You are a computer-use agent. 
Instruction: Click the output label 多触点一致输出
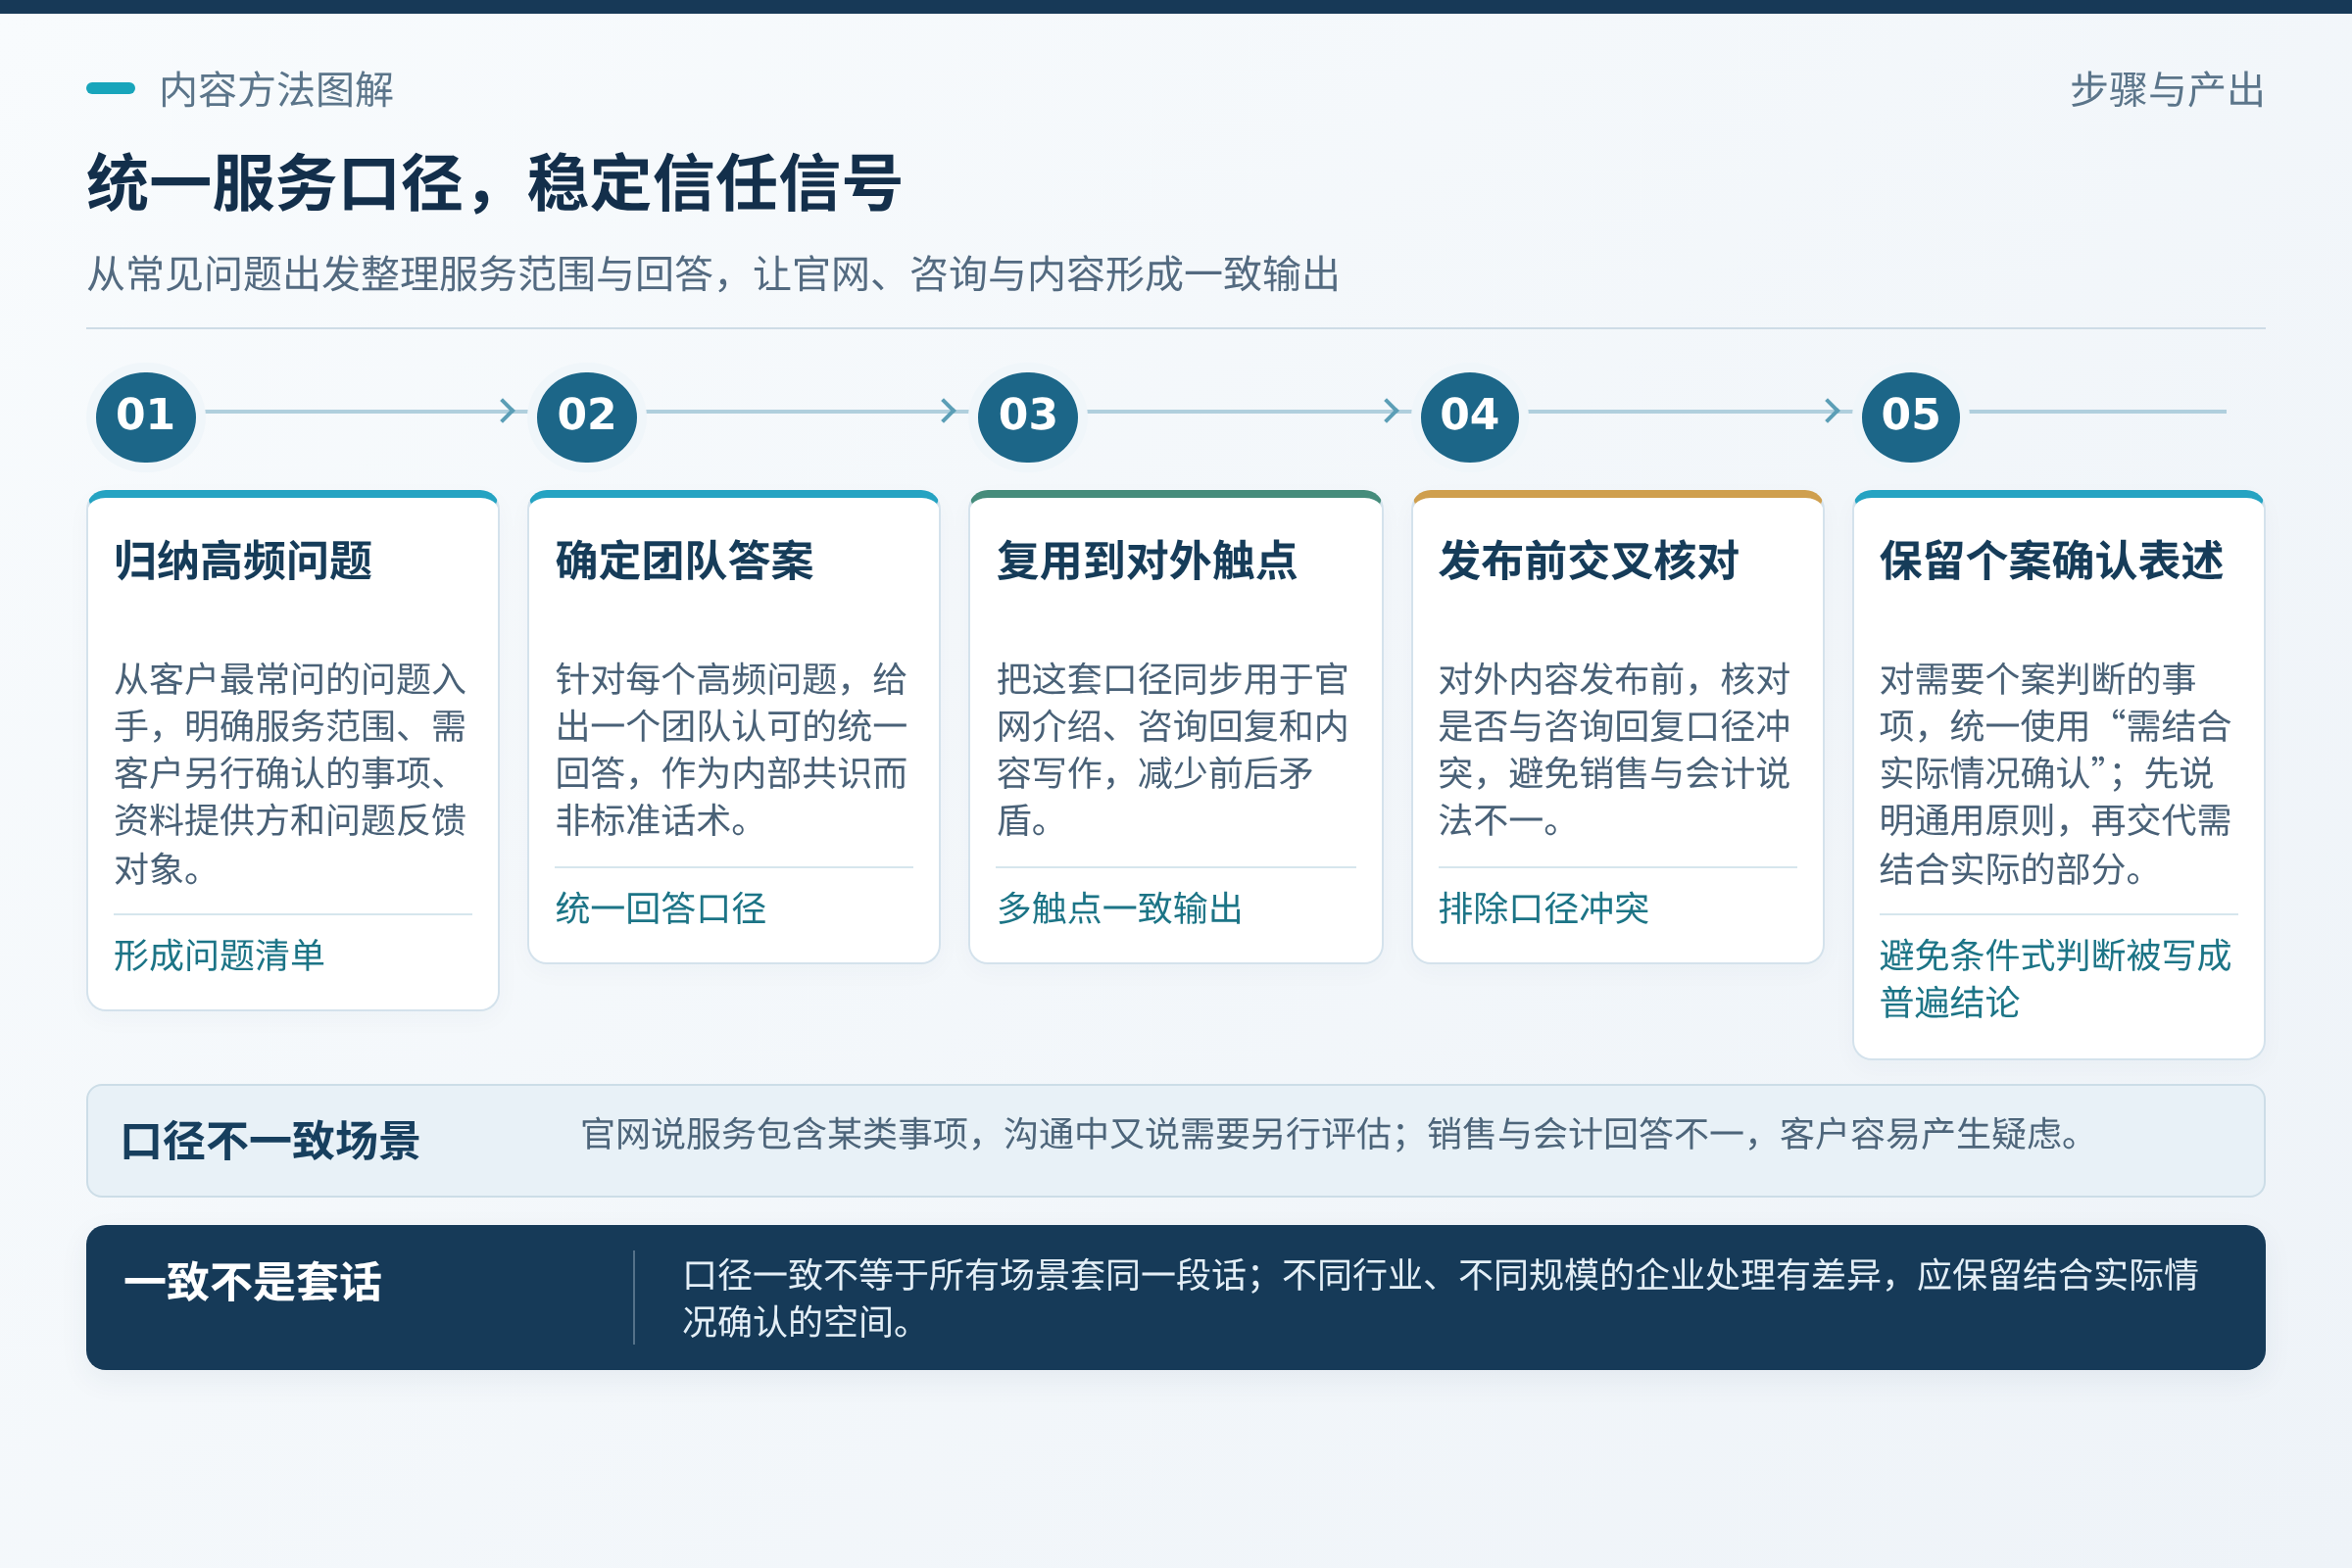point(1120,909)
